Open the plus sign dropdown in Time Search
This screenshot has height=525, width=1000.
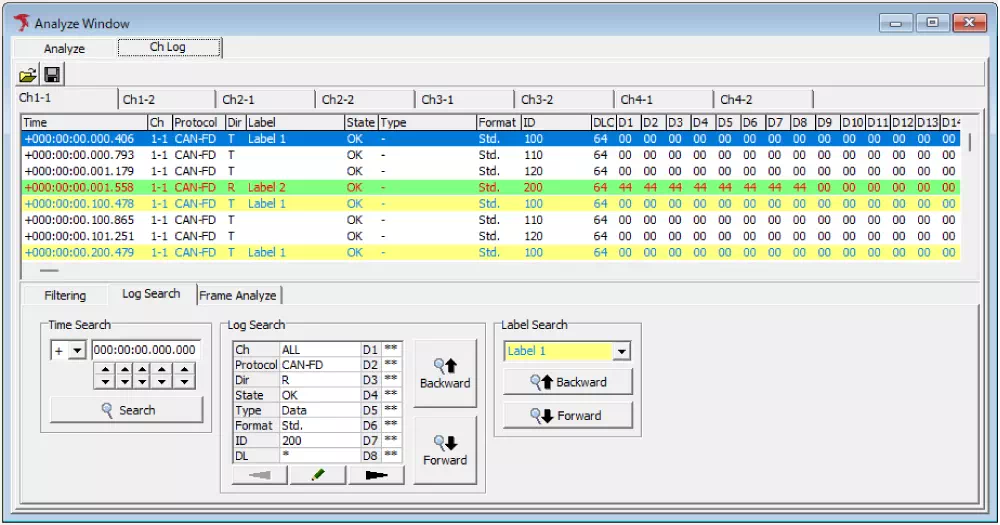click(76, 351)
